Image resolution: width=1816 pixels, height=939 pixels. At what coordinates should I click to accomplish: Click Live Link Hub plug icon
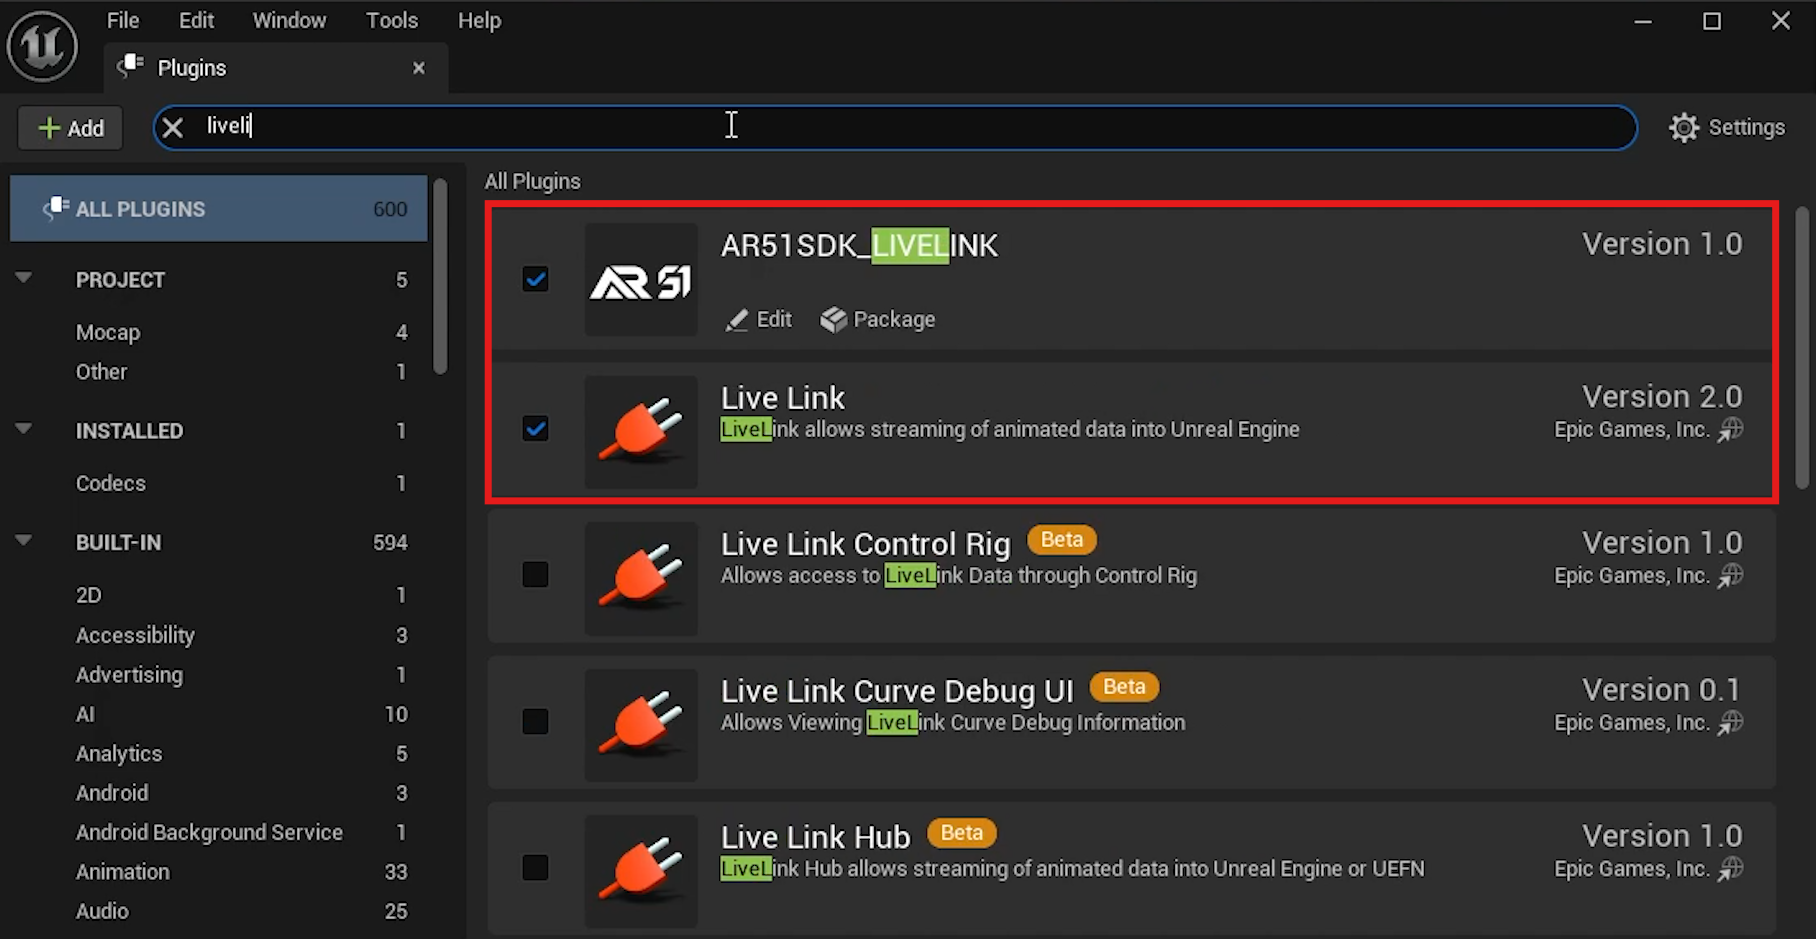641,870
